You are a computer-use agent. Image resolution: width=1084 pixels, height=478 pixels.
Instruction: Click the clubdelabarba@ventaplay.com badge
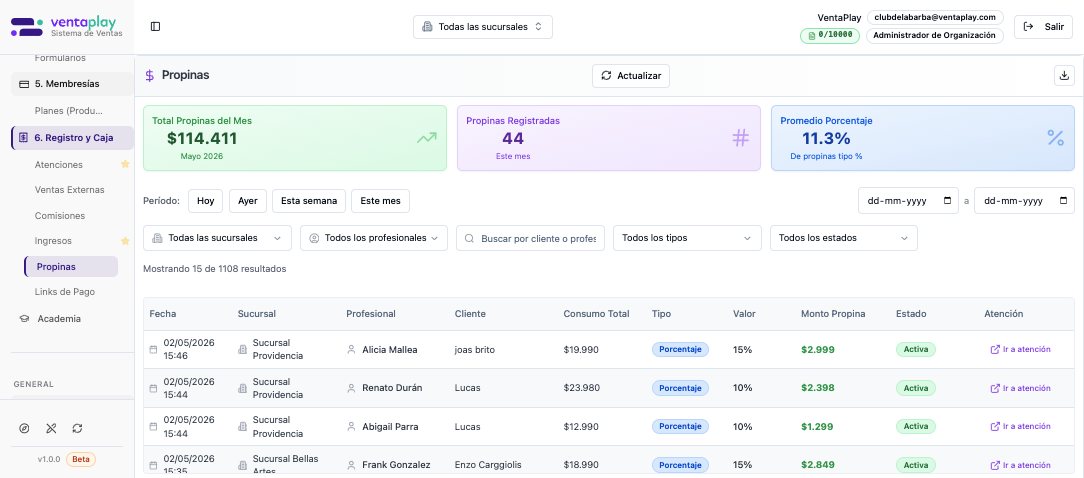pyautogui.click(x=935, y=17)
